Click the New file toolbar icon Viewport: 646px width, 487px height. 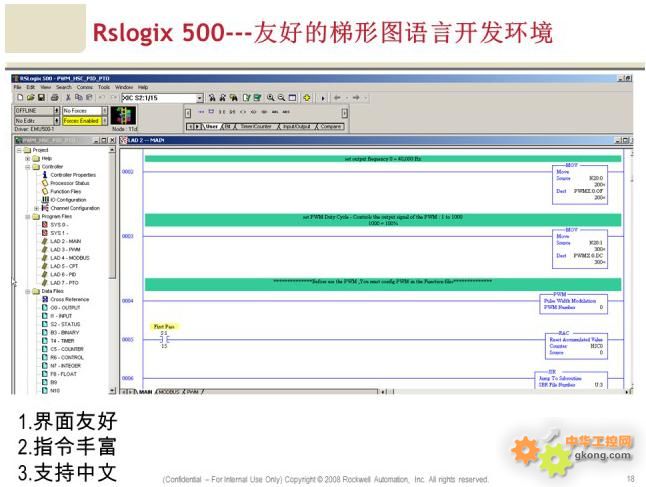click(20, 98)
